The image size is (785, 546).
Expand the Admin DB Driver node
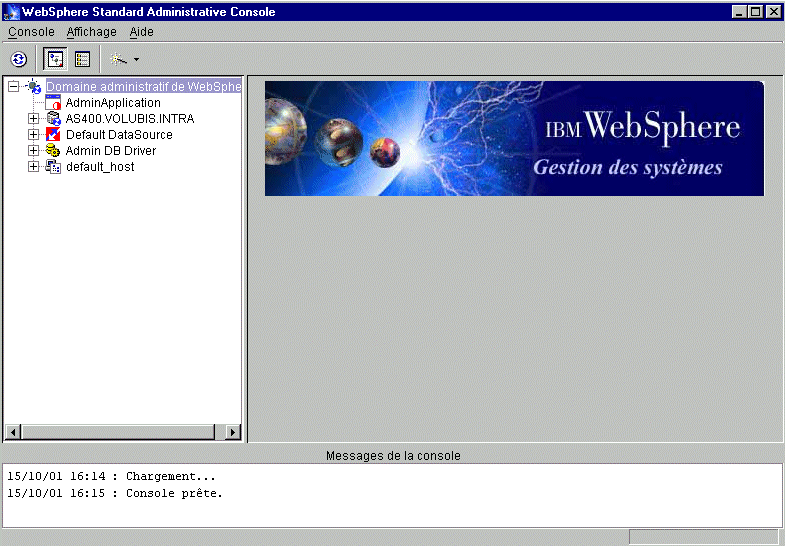tap(33, 151)
